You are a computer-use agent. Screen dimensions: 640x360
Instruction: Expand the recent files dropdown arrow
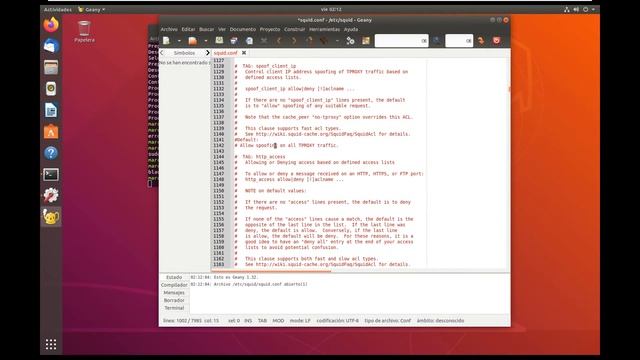pyautogui.click(x=206, y=41)
